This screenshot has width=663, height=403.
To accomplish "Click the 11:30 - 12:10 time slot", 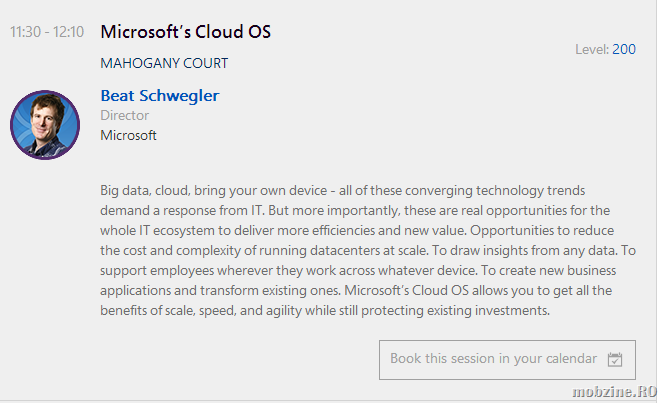I will 47,32.
